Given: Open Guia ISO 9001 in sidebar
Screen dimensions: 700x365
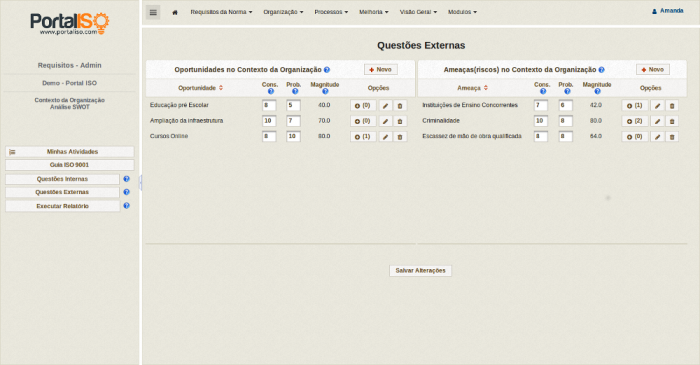Looking at the screenshot, I should point(70,165).
